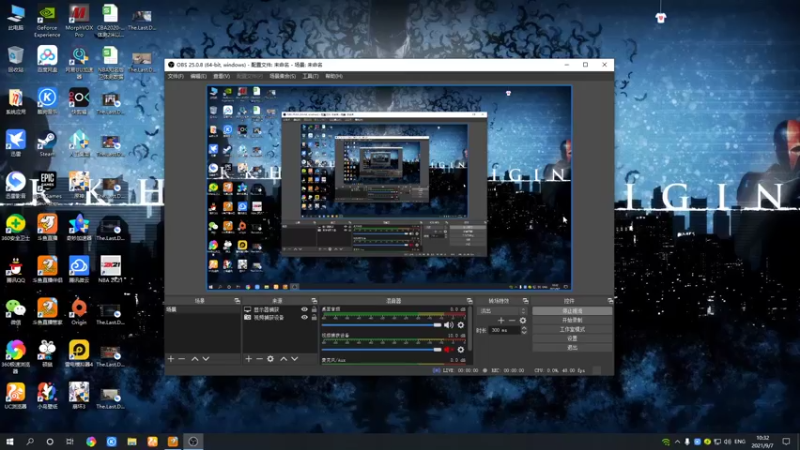Click the Audio Mixer vertical scrollbar

469,329
